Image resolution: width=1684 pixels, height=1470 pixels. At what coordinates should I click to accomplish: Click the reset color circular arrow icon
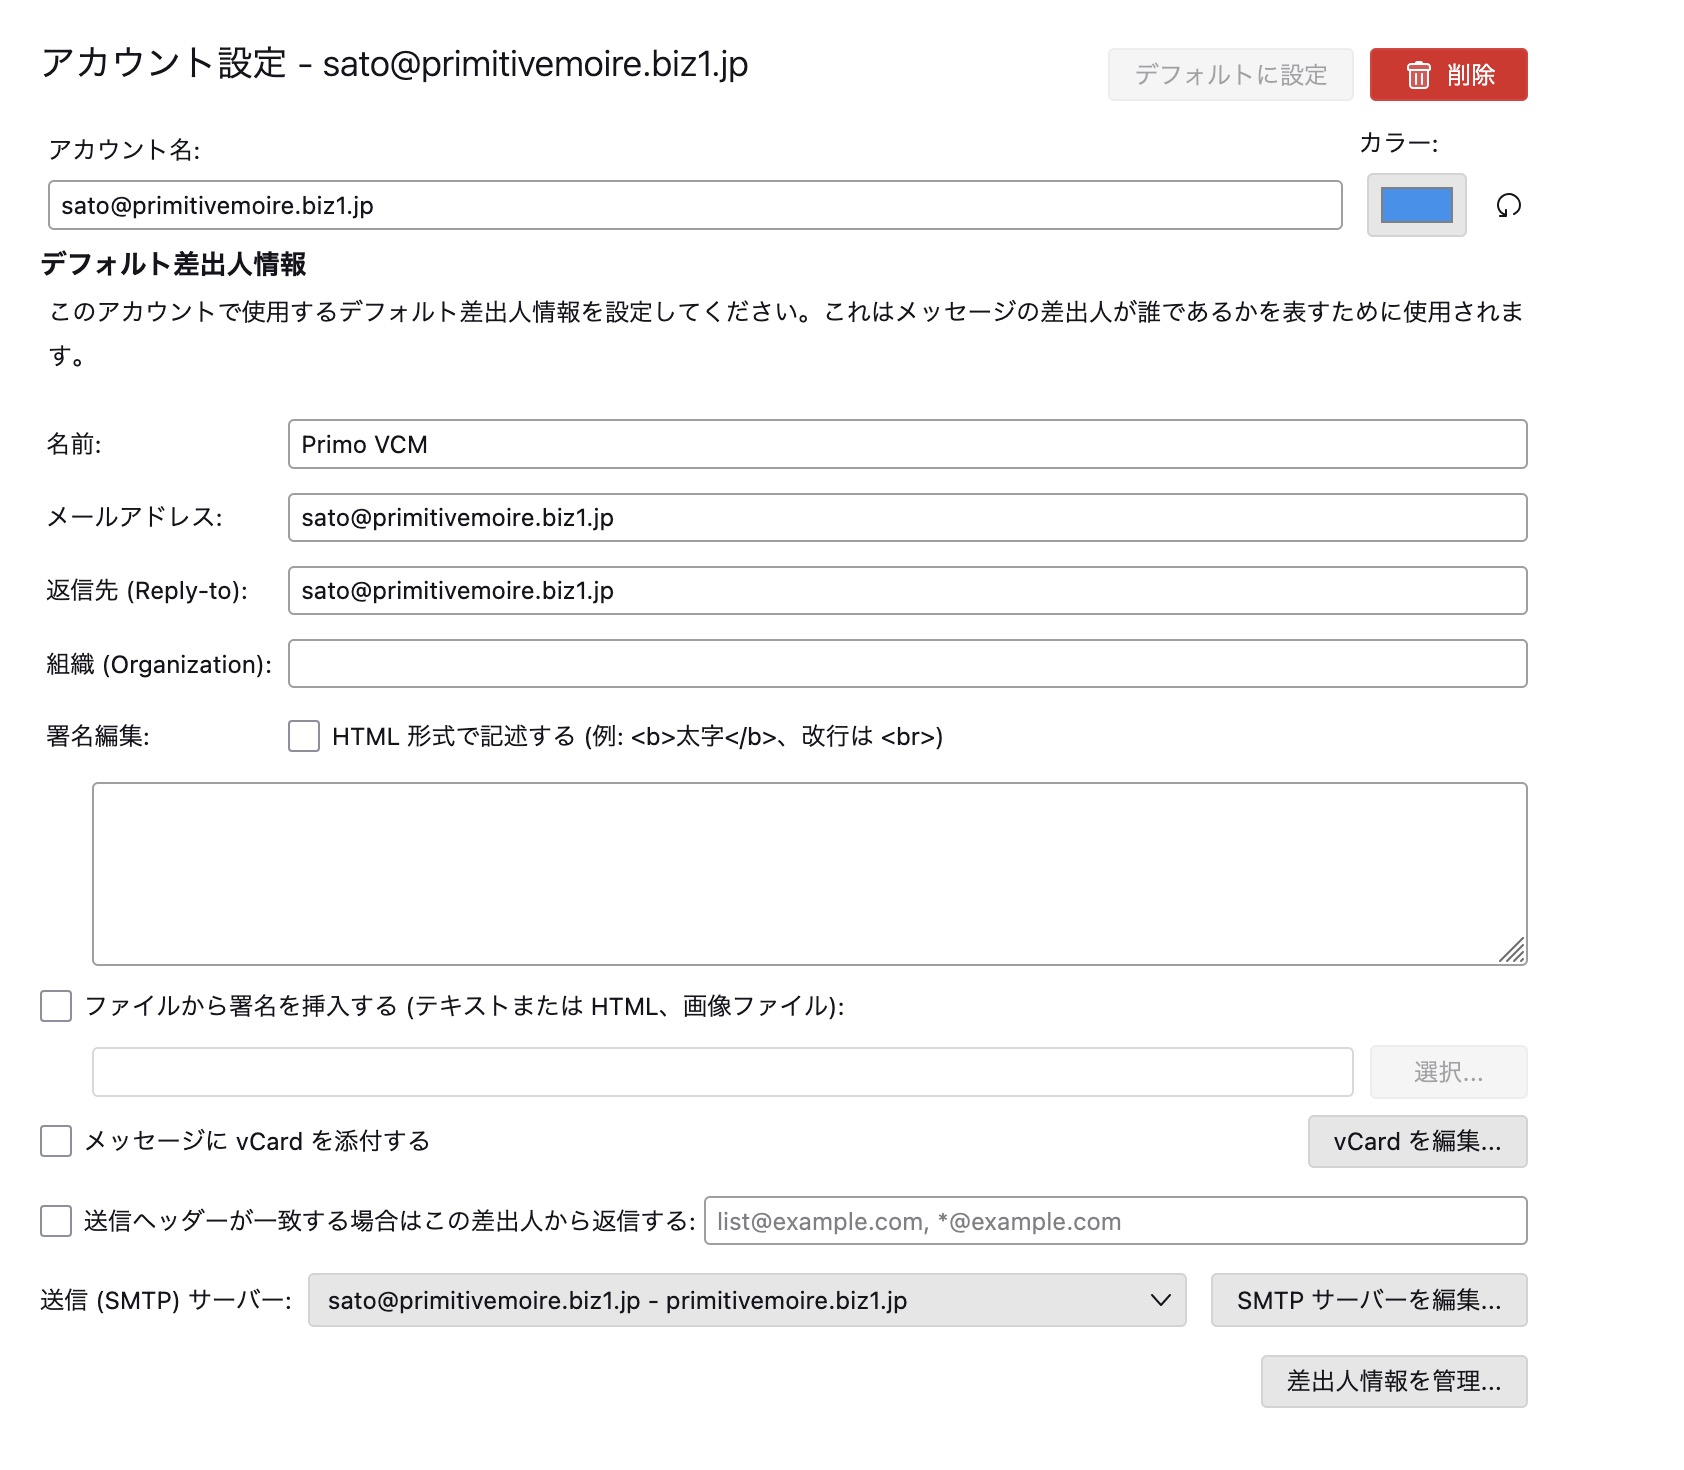[x=1508, y=206]
